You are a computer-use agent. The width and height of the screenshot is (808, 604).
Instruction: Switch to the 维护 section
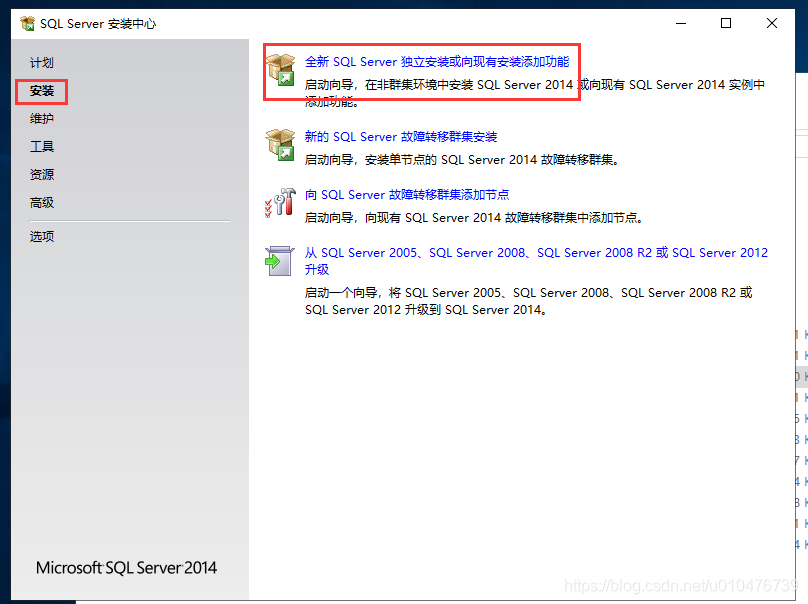(x=42, y=119)
